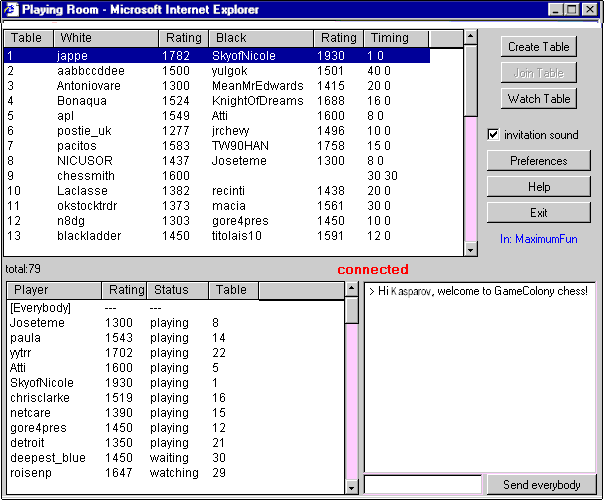This screenshot has height=500, width=605.
Task: Click the Status column header in player list
Action: [176, 290]
